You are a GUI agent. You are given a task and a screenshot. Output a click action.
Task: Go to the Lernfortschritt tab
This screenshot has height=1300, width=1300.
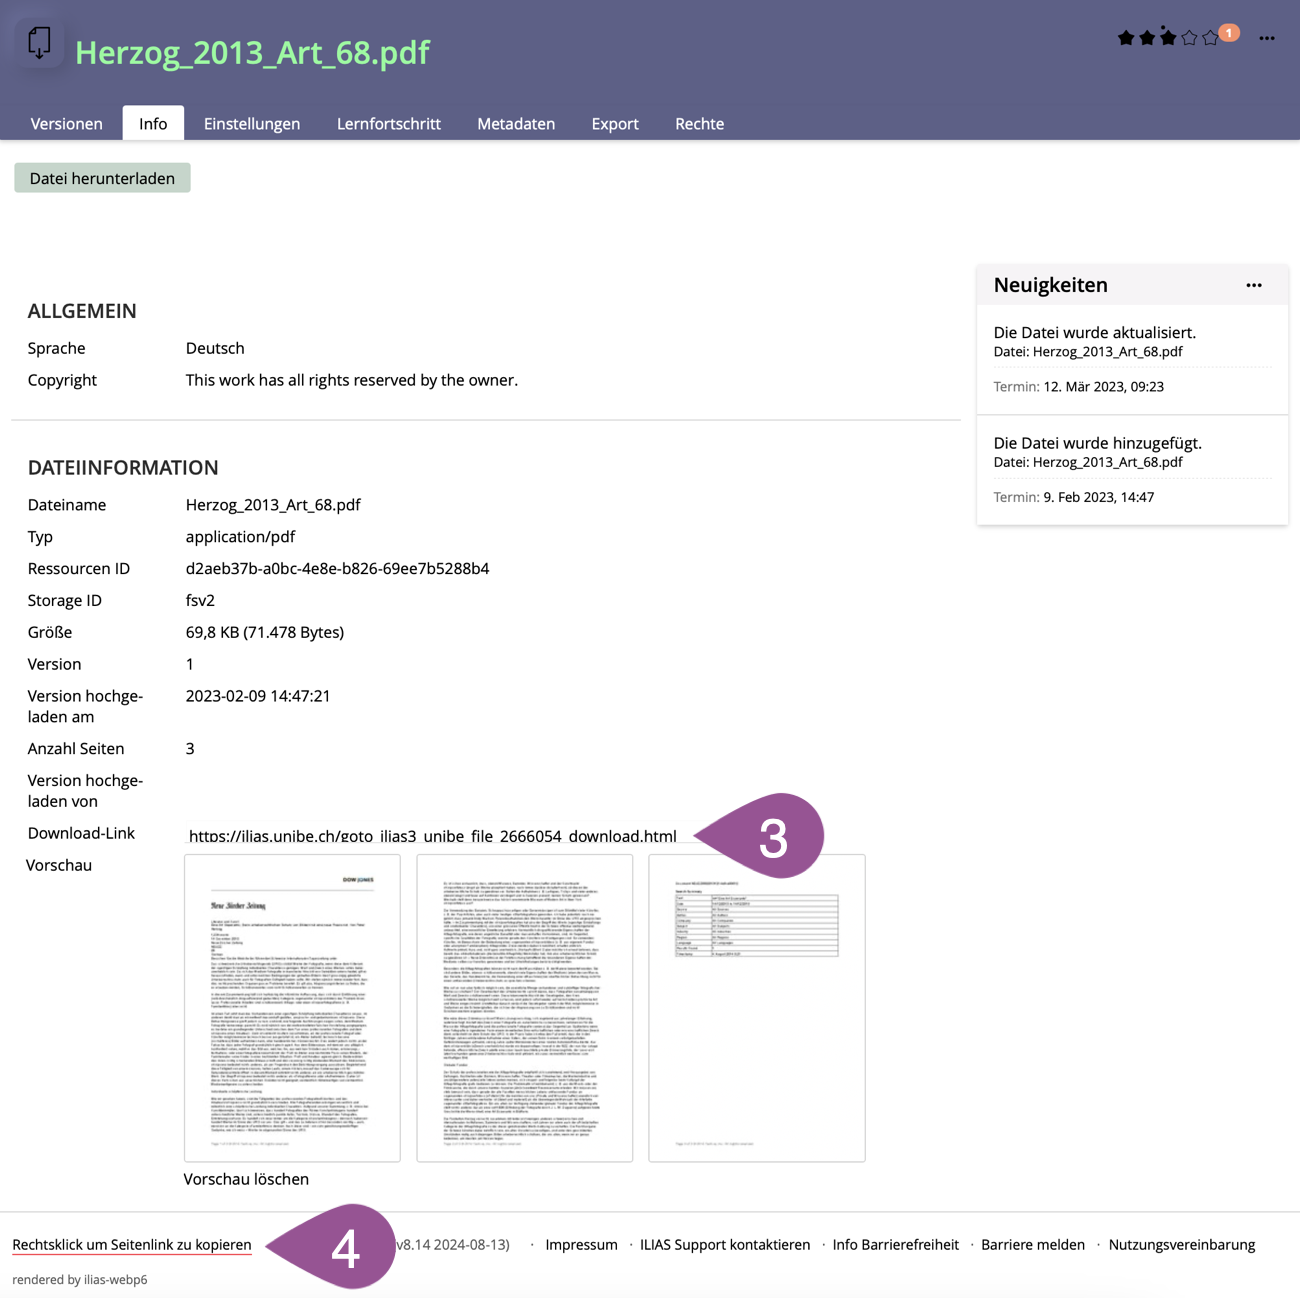(388, 124)
